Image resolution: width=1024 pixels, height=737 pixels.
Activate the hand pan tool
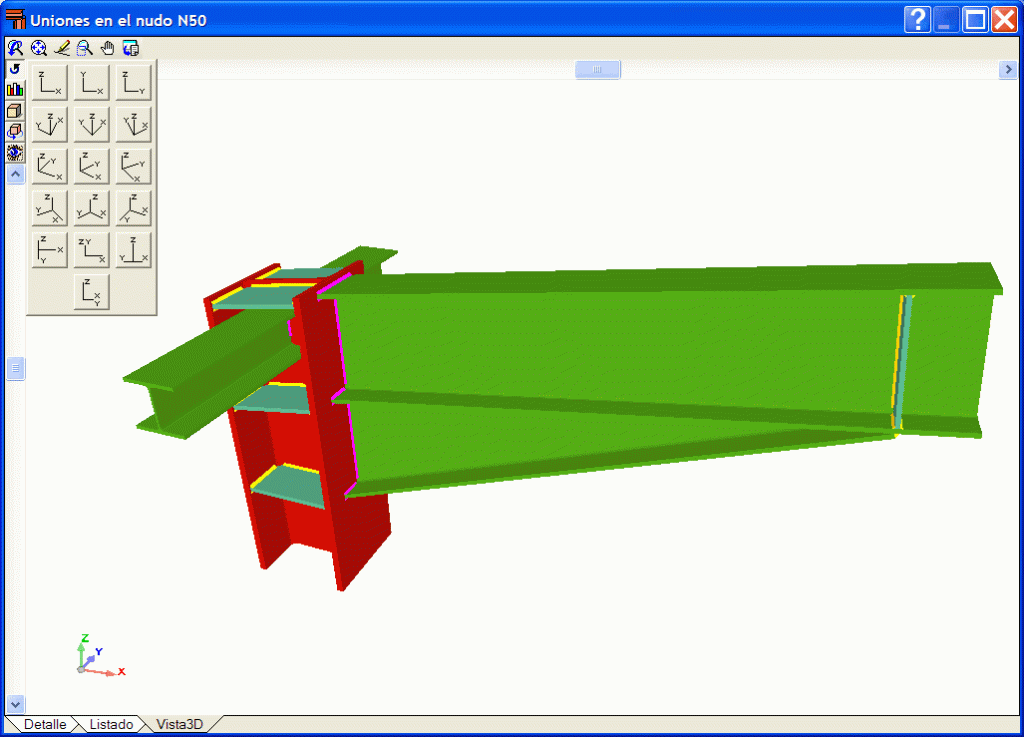[x=107, y=48]
